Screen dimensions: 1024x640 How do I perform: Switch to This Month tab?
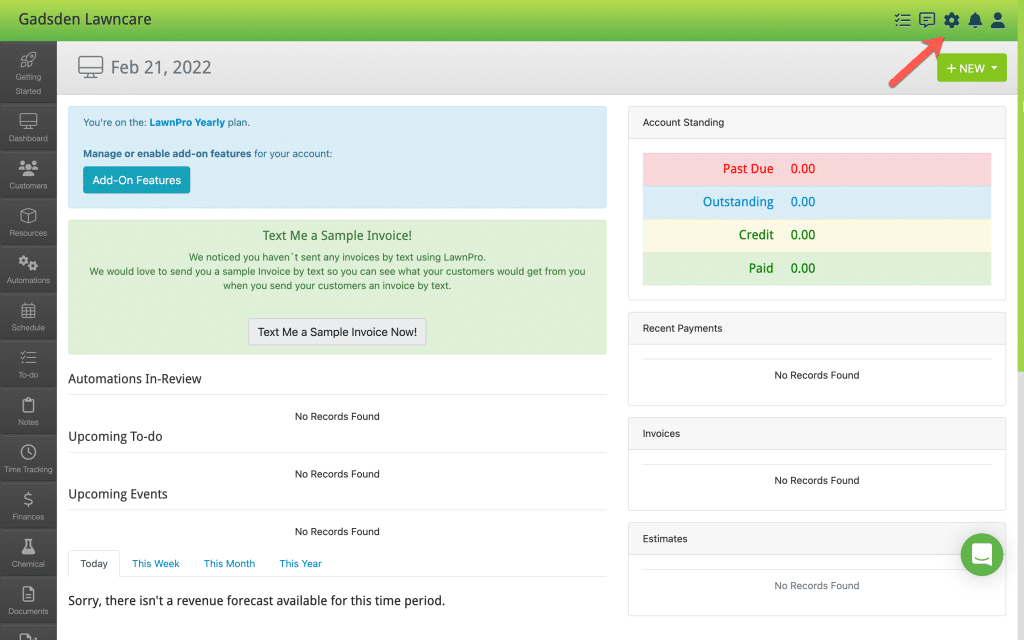pyautogui.click(x=229, y=564)
